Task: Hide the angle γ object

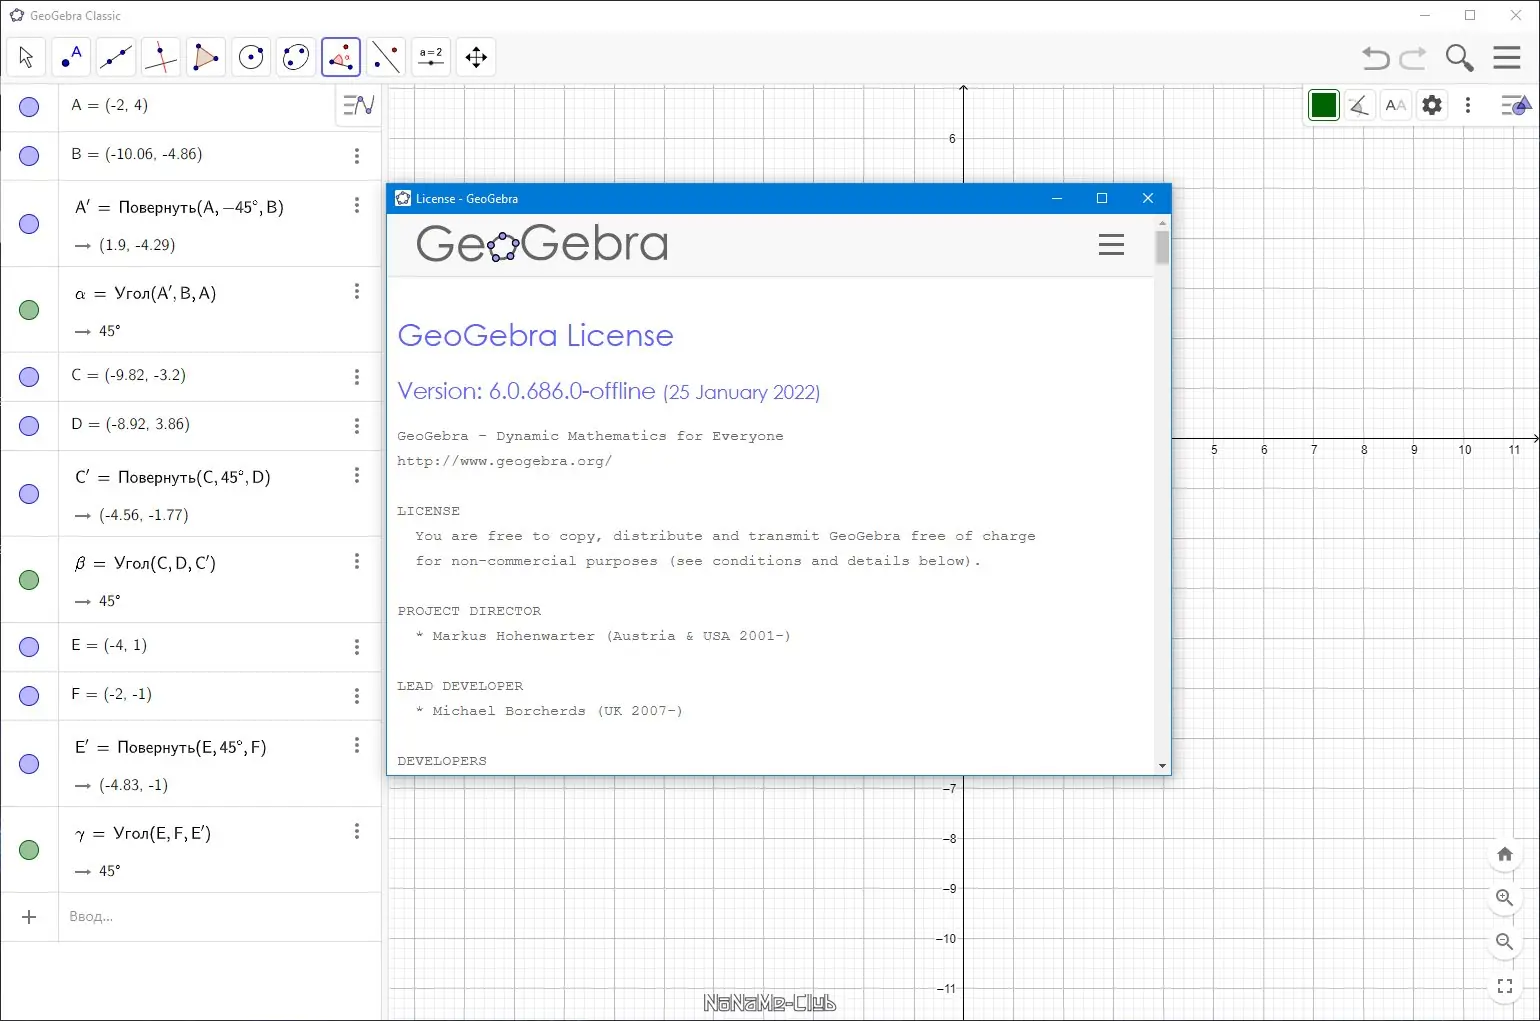Action: [x=29, y=850]
